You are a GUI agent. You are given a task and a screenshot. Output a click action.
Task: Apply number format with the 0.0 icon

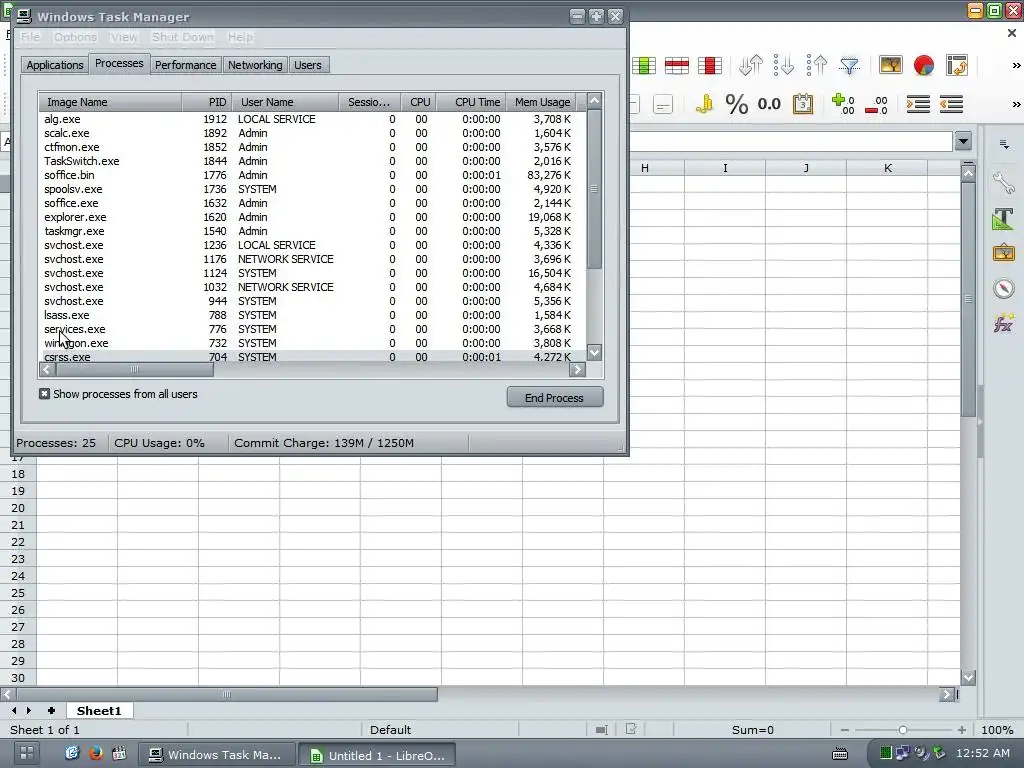click(x=769, y=104)
